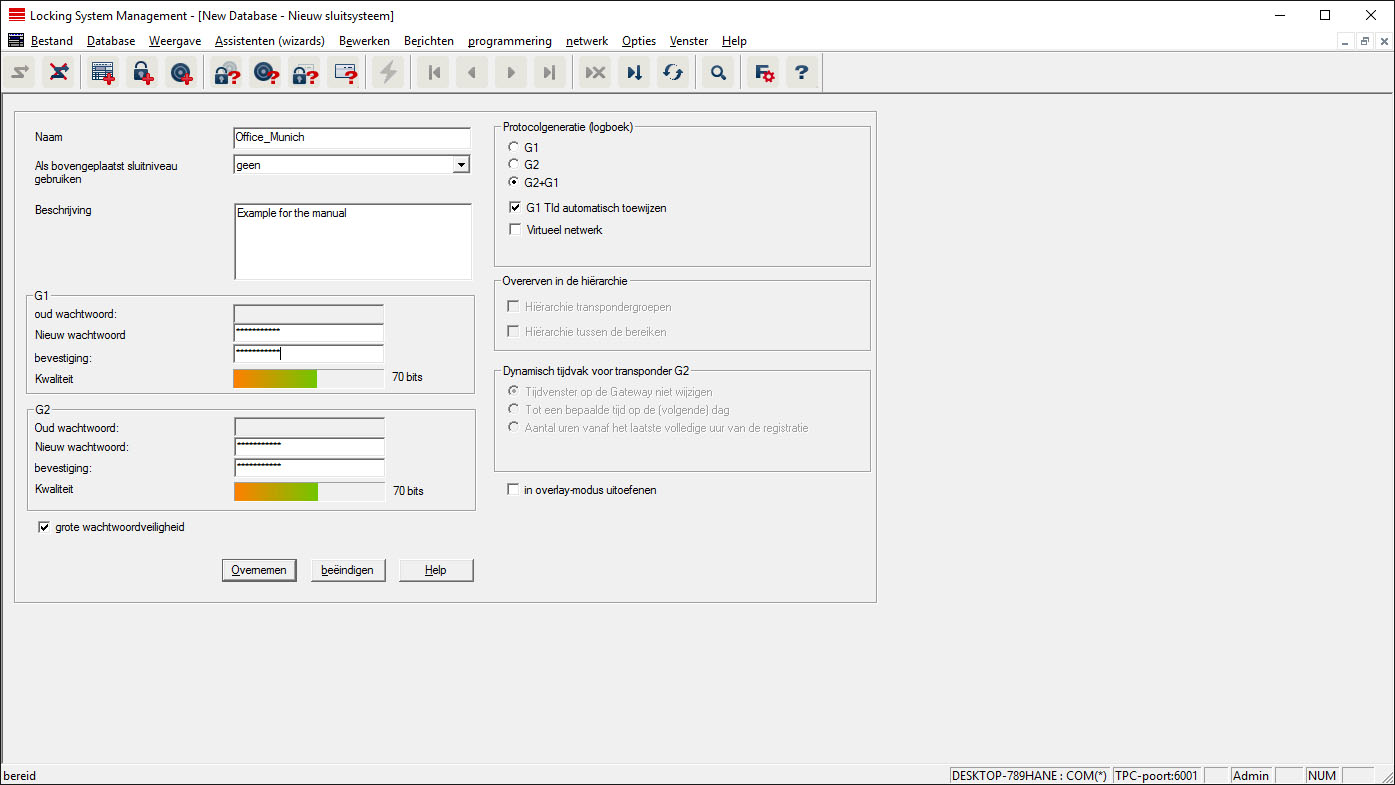This screenshot has height=785, width=1395.
Task: Click the read transponder (disc question mark) icon
Action: [x=265, y=73]
